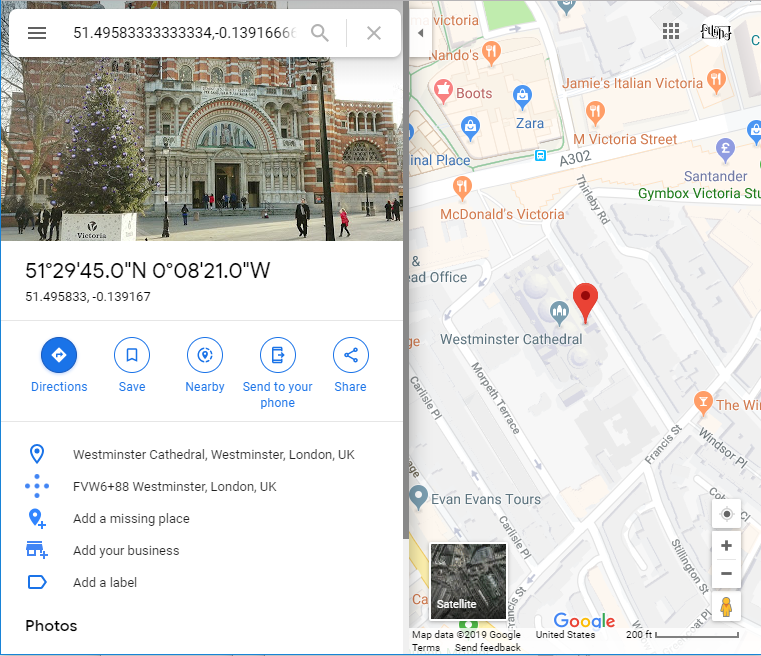Click Westminster Cathedral address row
Viewport: 761px width, 656px height.
[x=201, y=455]
